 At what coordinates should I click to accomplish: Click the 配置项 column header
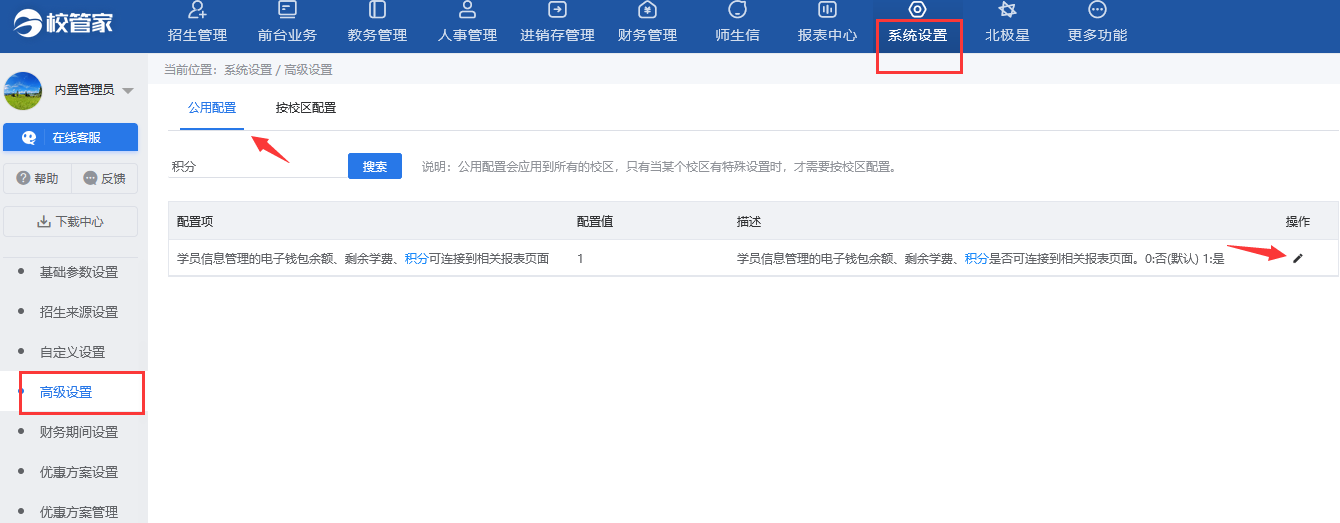(x=195, y=221)
